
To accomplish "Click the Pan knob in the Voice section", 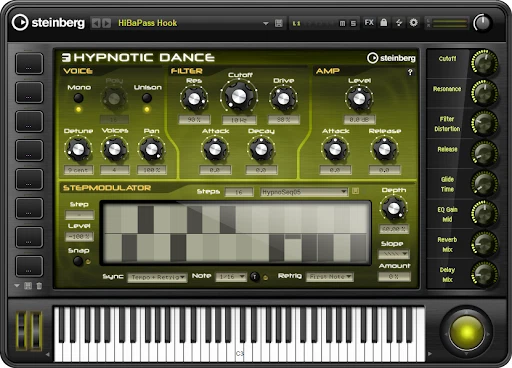I will [151, 150].
